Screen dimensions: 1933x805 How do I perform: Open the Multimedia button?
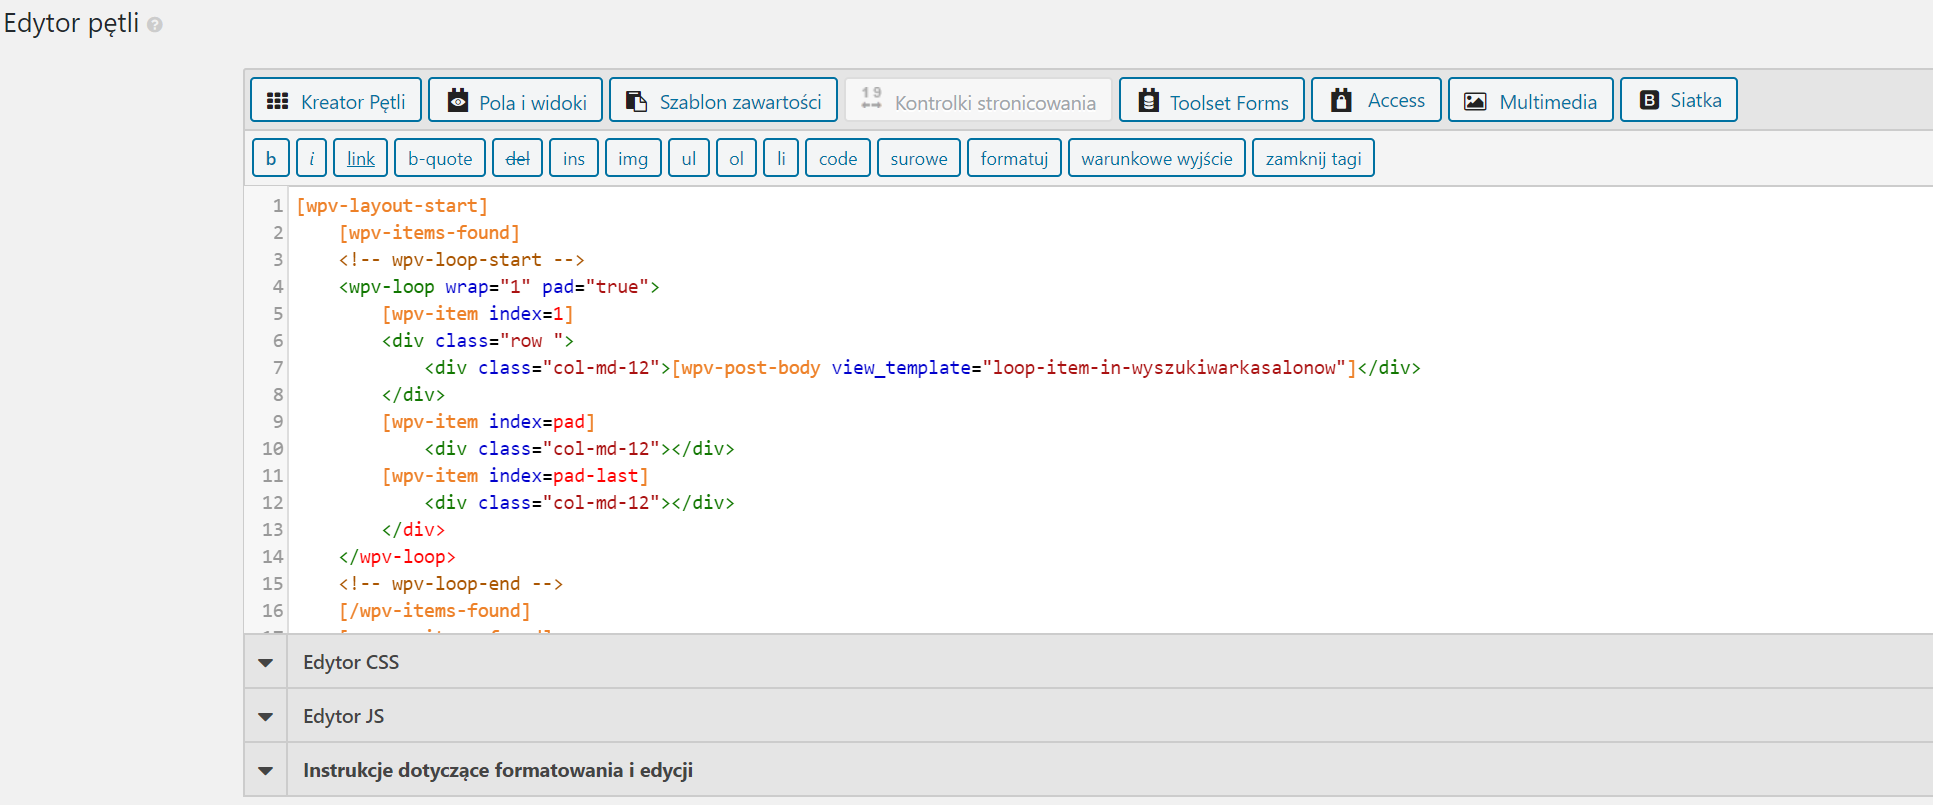tap(1531, 100)
